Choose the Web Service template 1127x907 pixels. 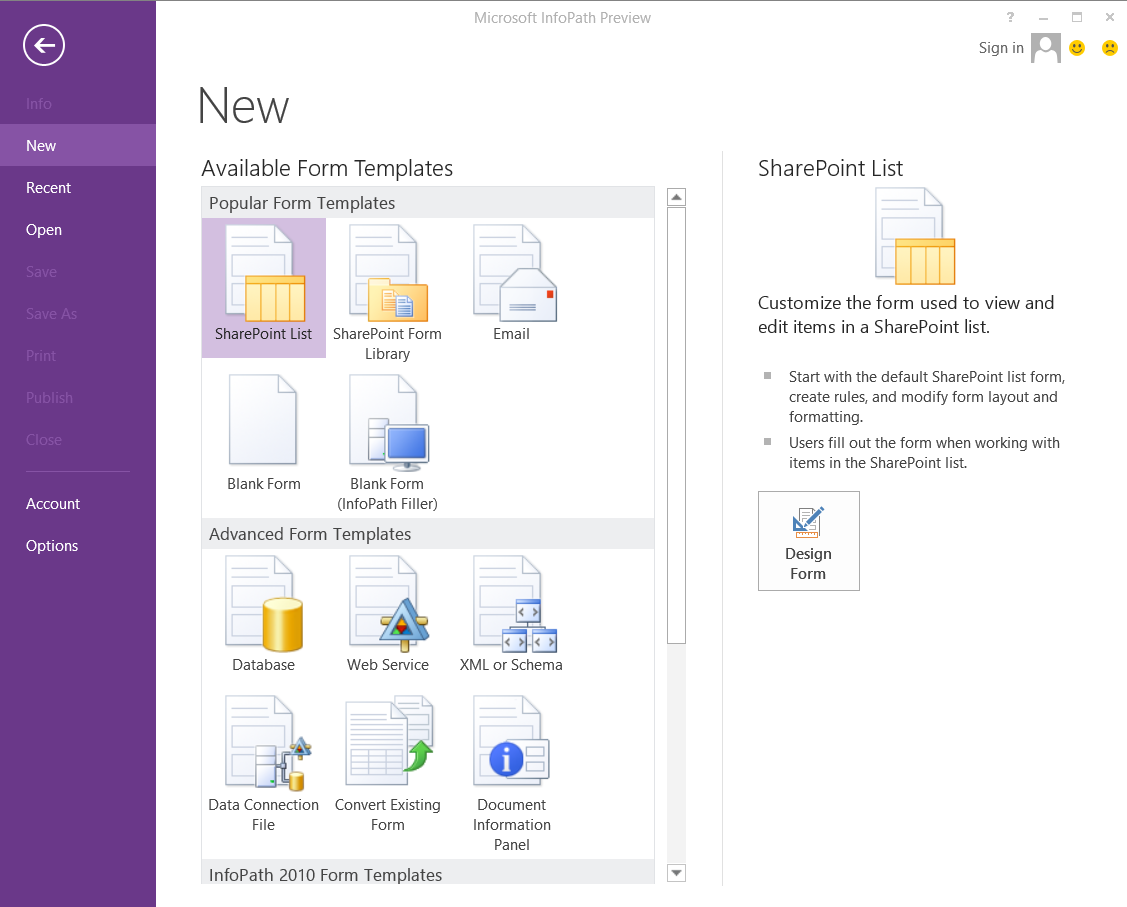point(388,614)
